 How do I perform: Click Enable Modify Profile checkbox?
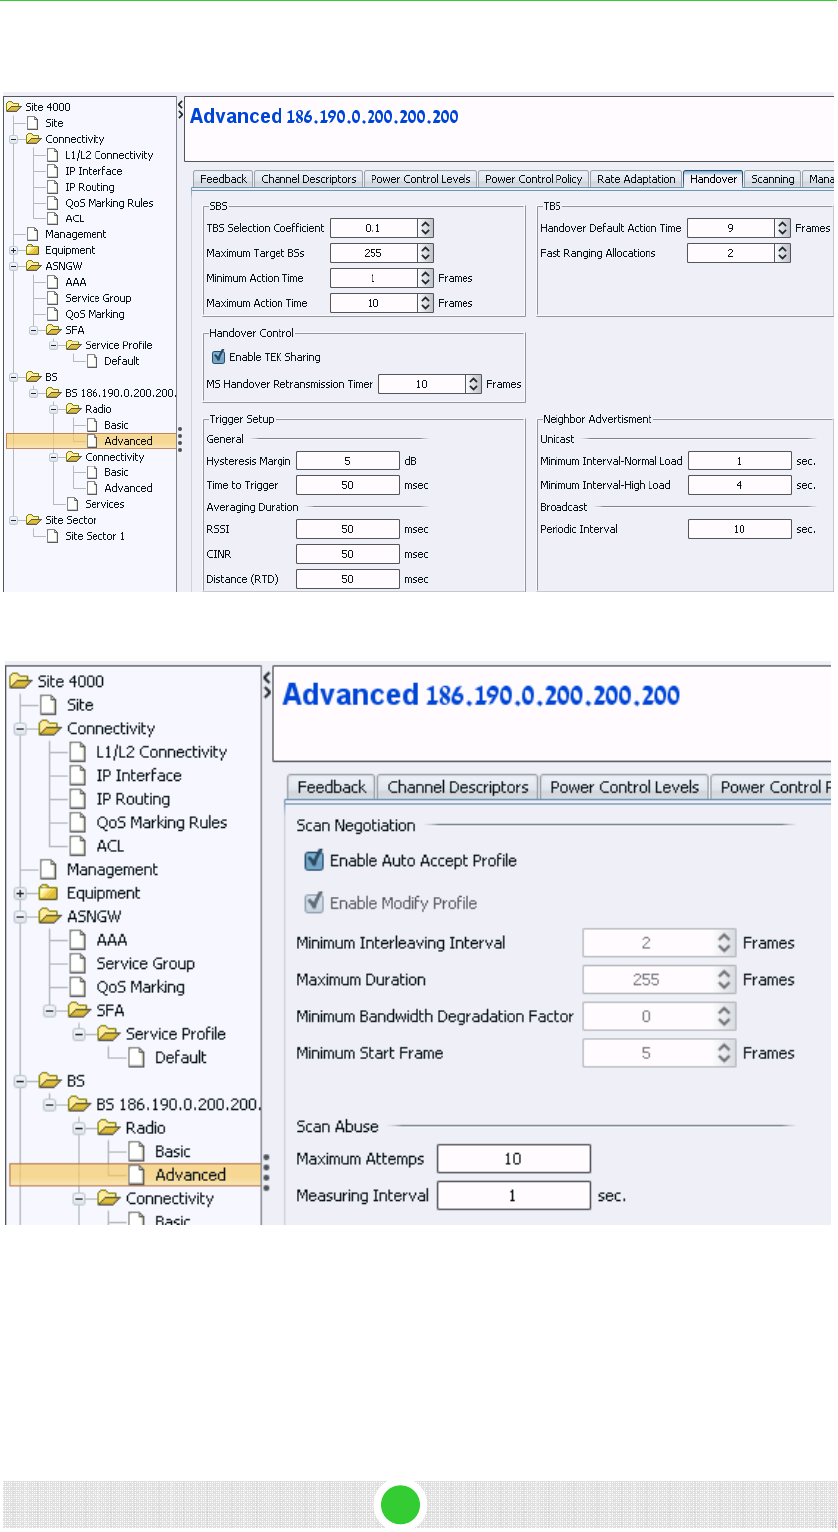pyautogui.click(x=314, y=903)
